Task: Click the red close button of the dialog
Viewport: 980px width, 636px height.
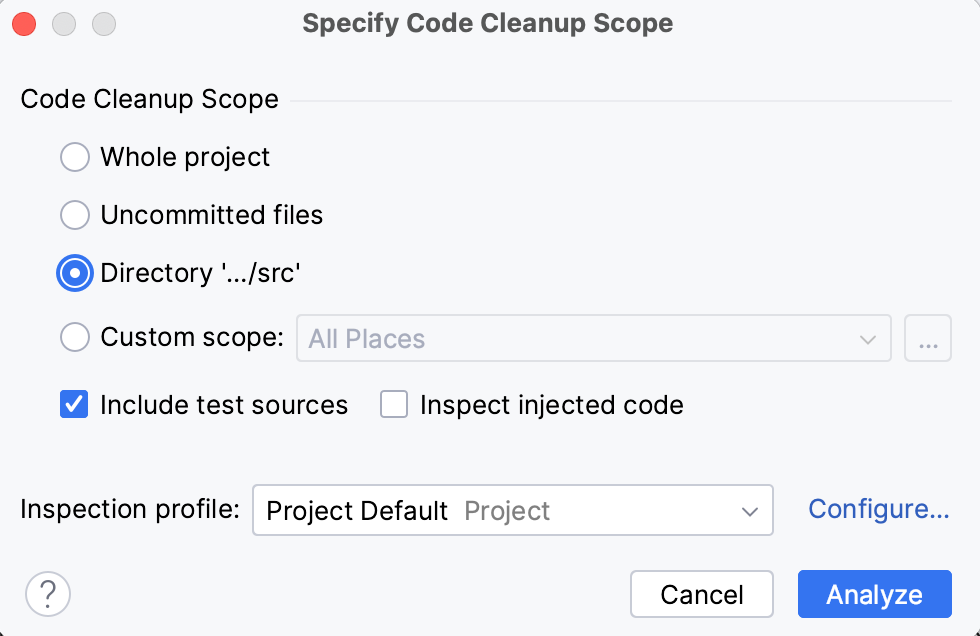Action: [24, 23]
